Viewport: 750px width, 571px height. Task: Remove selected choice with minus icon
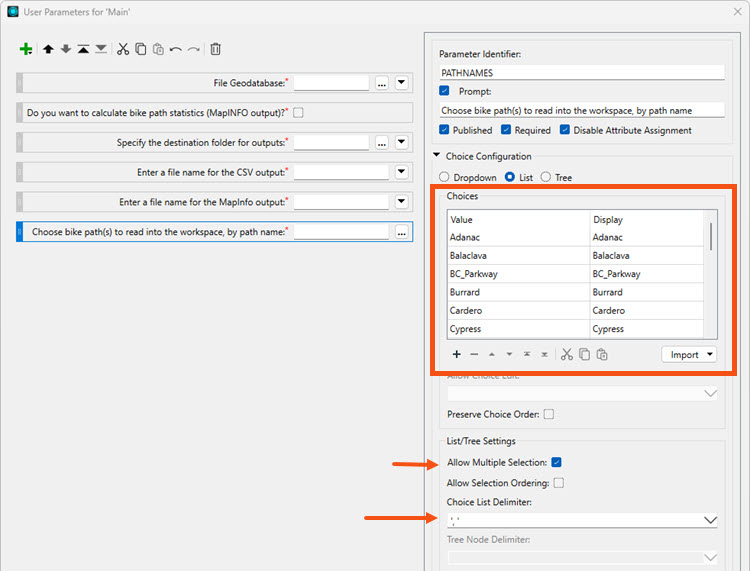click(474, 354)
